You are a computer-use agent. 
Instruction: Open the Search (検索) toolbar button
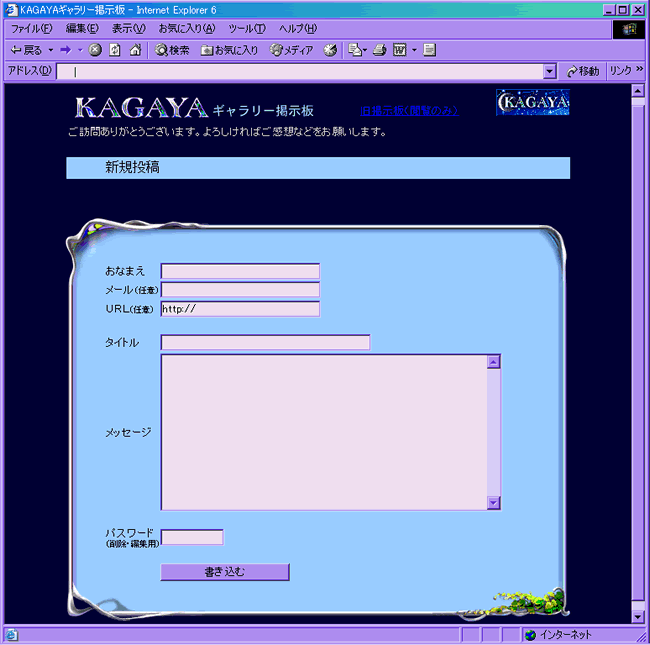[x=172, y=50]
